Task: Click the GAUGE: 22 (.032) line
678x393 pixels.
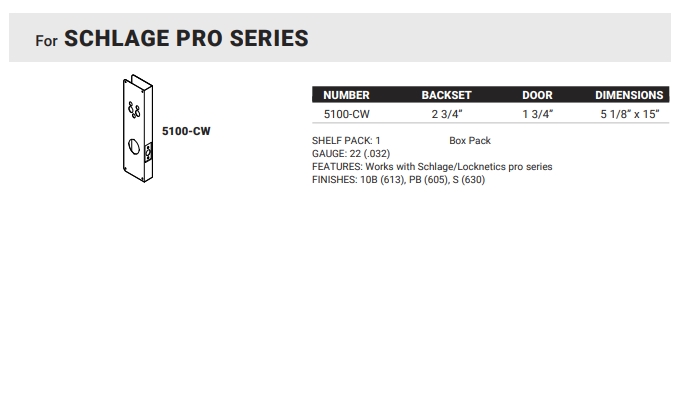Action: pyautogui.click(x=351, y=153)
